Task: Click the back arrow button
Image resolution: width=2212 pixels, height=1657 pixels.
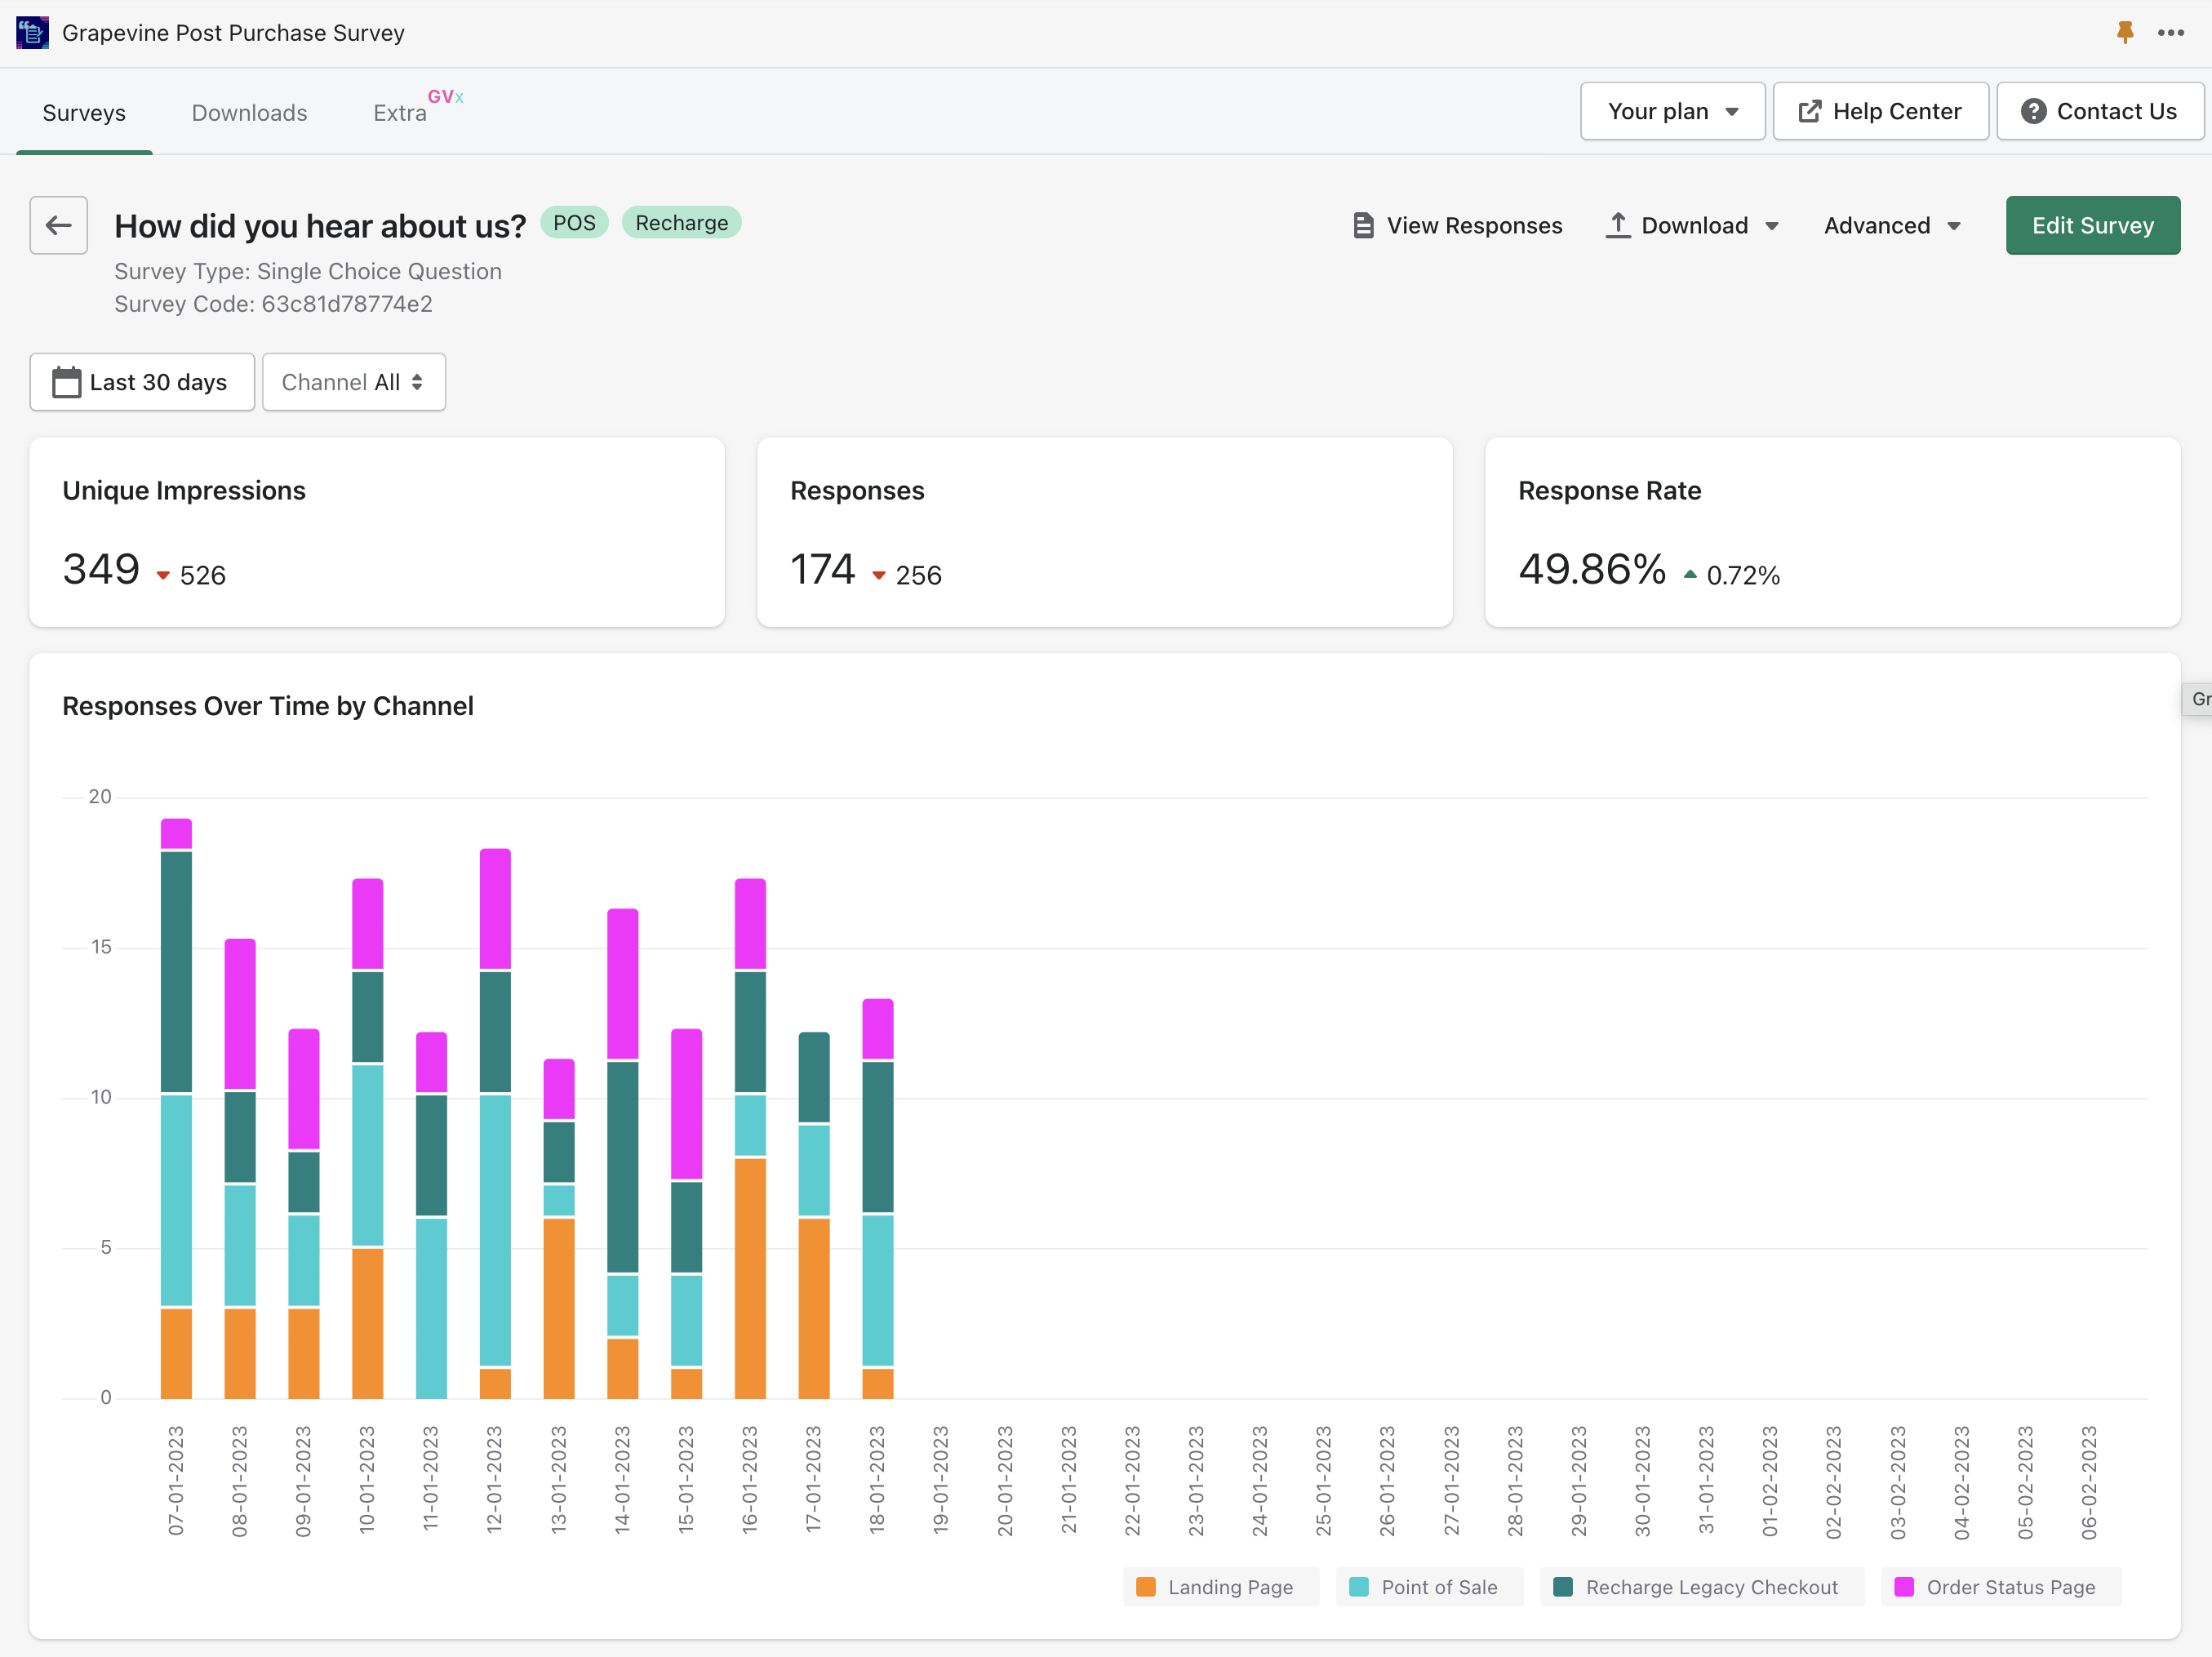Action: point(58,225)
